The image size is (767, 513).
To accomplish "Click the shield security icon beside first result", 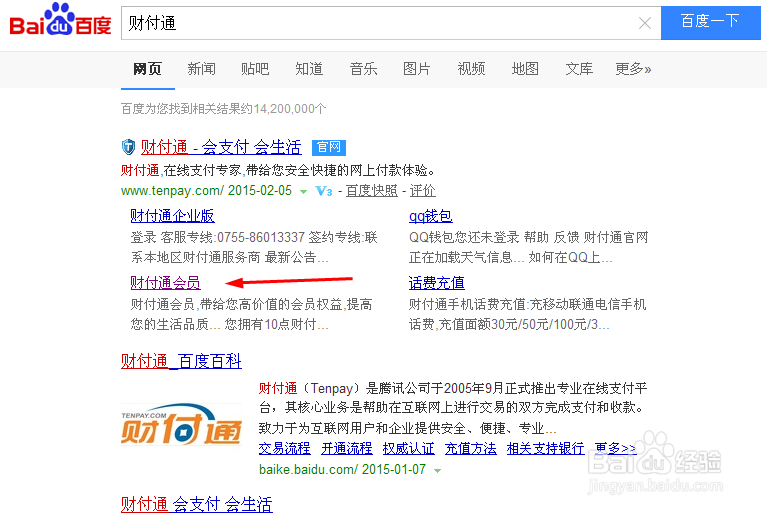I will pyautogui.click(x=128, y=146).
